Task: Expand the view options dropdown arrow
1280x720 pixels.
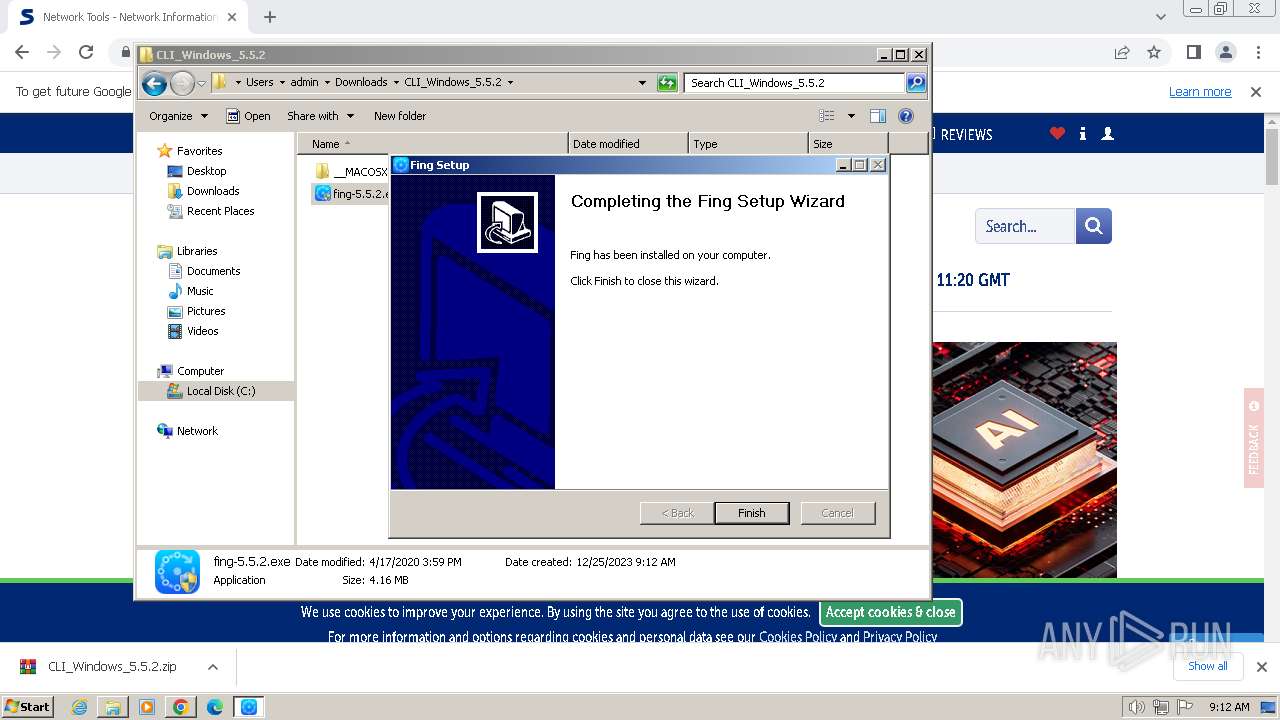Action: (x=851, y=116)
